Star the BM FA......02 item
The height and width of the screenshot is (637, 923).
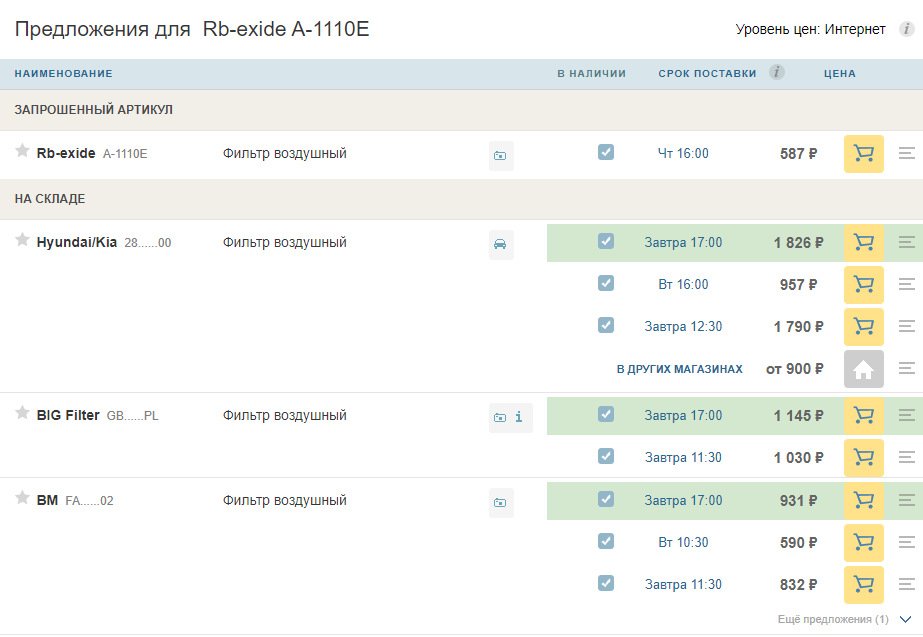point(22,497)
